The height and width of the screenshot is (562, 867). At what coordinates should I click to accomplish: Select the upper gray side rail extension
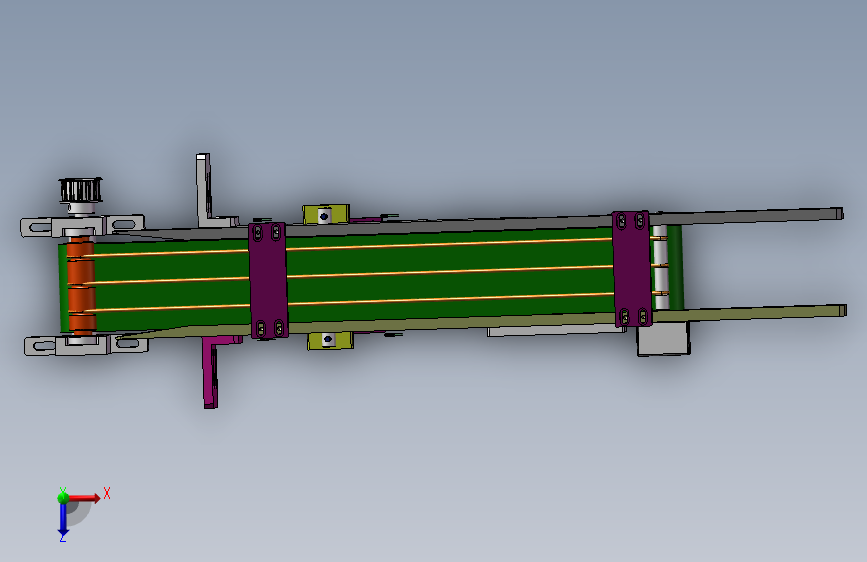point(746,216)
